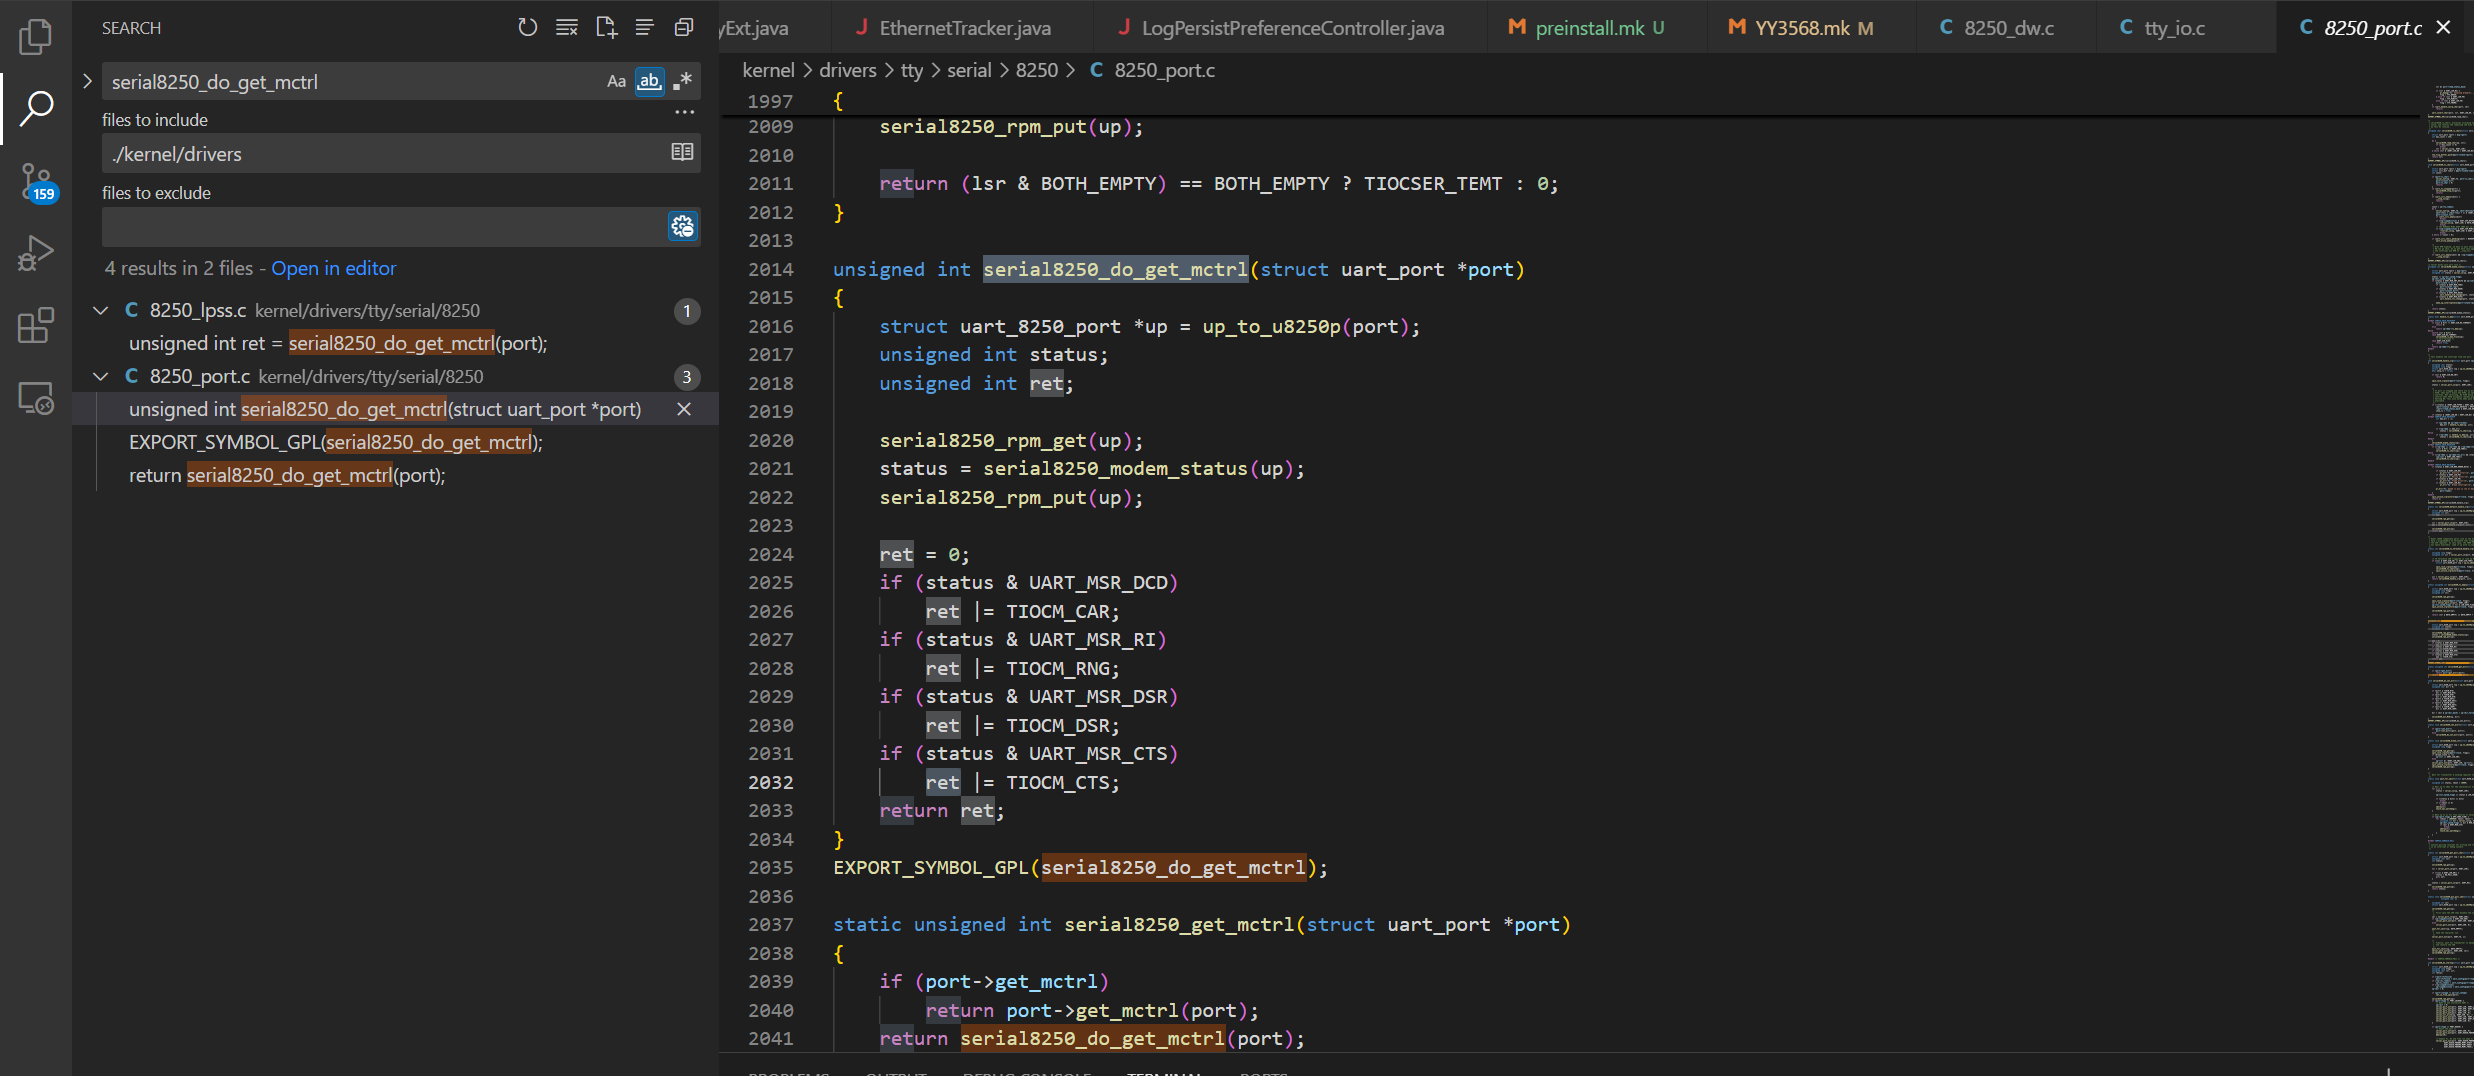Close the 8250_port.c tab
Screen dimensions: 2474x1076
(x=2443, y=28)
